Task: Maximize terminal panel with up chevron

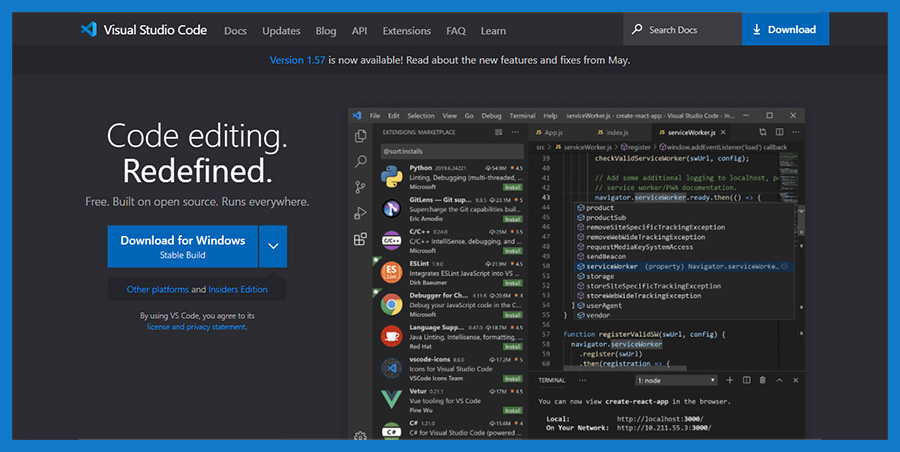Action: pyautogui.click(x=779, y=380)
